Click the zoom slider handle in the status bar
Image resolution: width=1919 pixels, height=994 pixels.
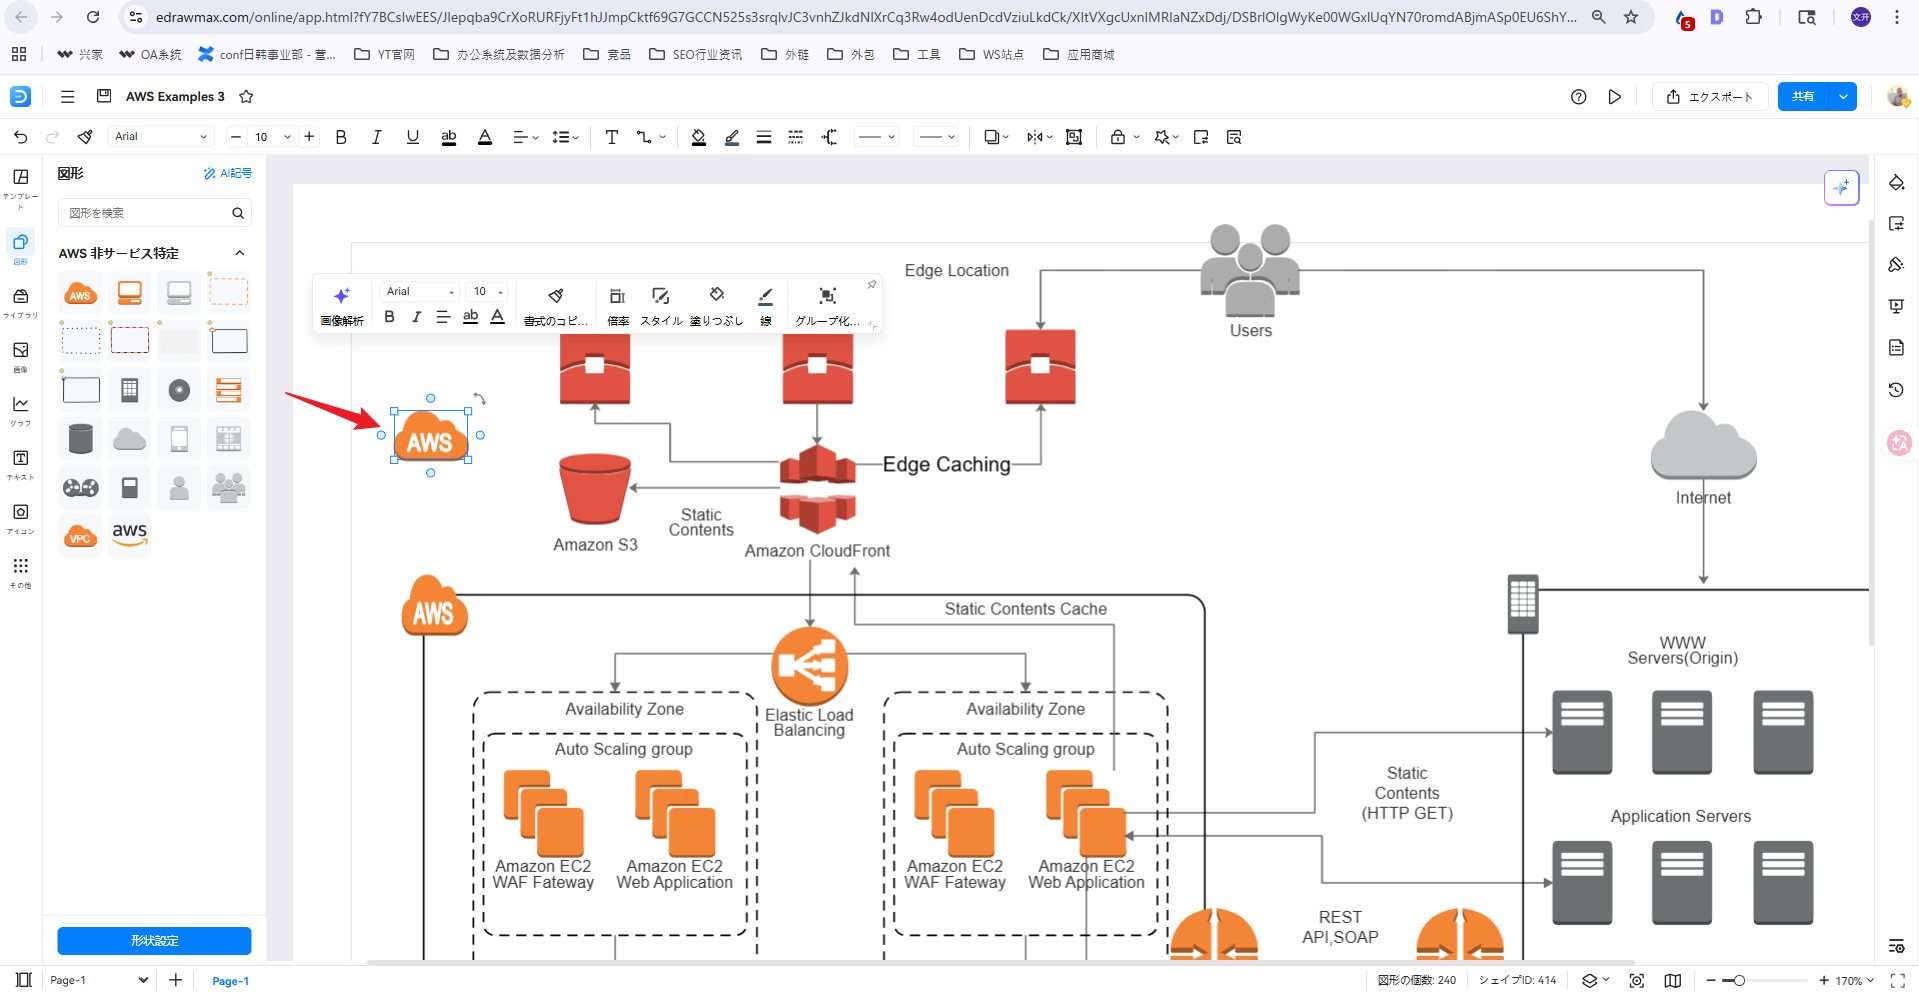tap(1739, 981)
